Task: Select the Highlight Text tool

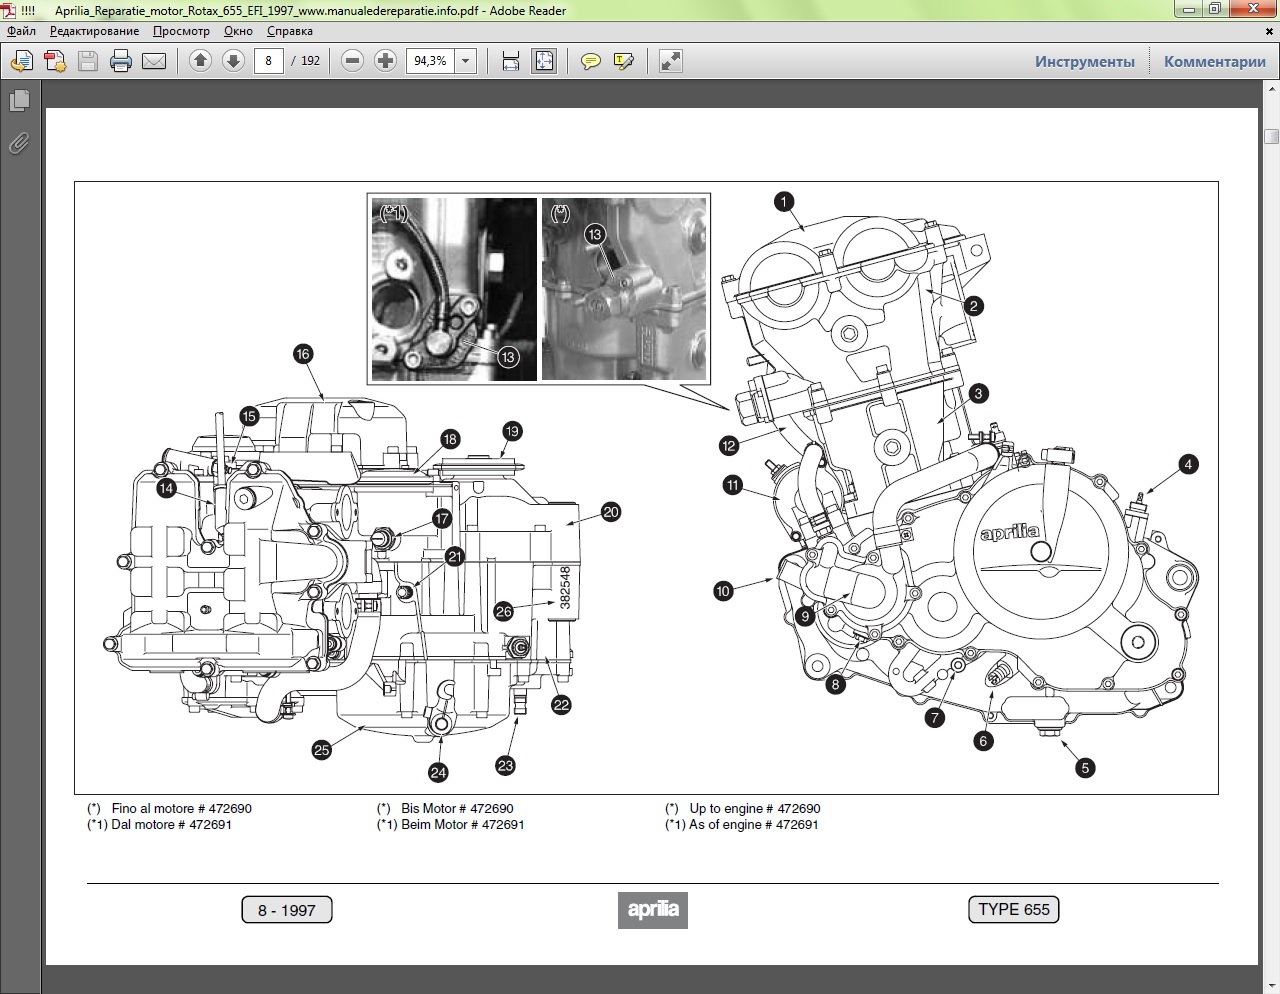Action: tap(624, 61)
